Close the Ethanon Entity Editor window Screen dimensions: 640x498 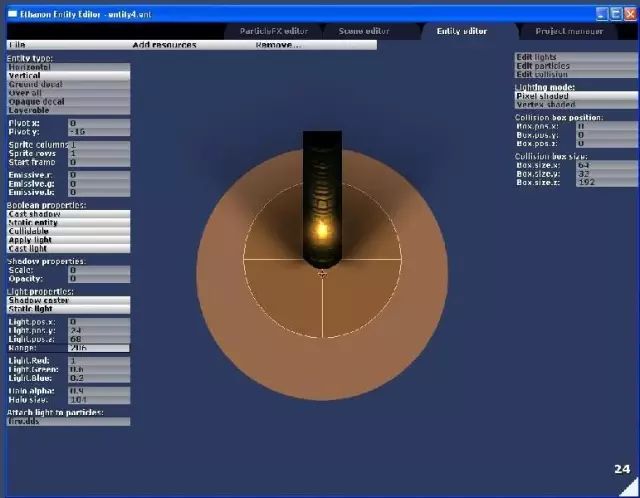pos(631,14)
